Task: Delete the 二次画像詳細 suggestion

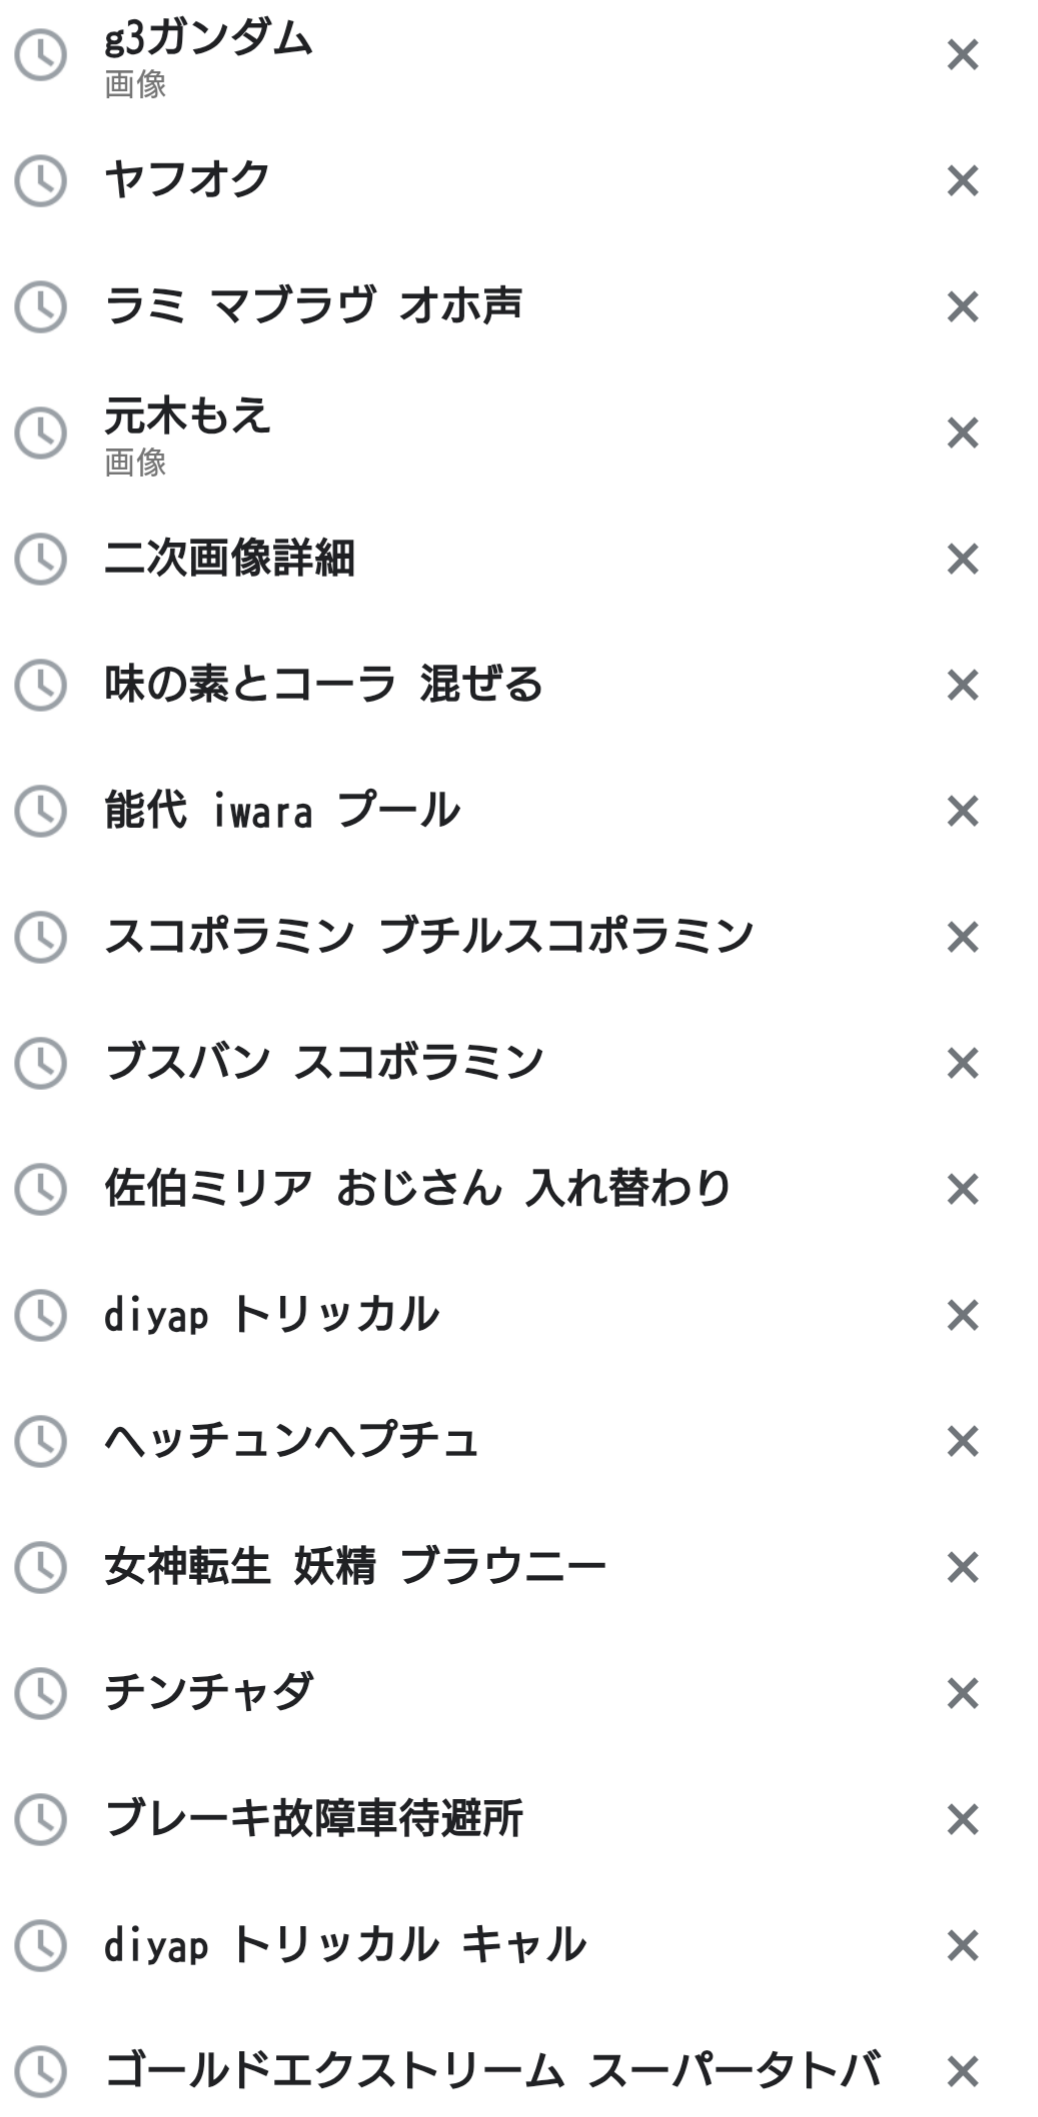Action: pos(962,559)
